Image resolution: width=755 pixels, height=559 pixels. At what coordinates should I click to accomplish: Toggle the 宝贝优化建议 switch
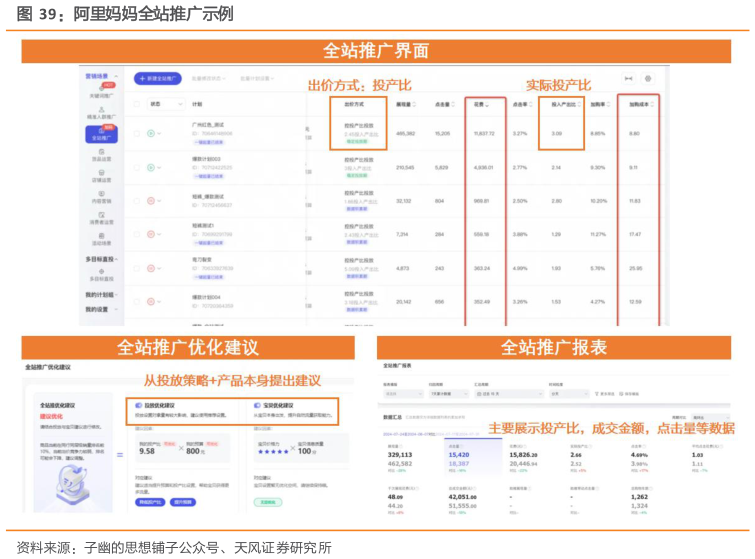point(257,405)
